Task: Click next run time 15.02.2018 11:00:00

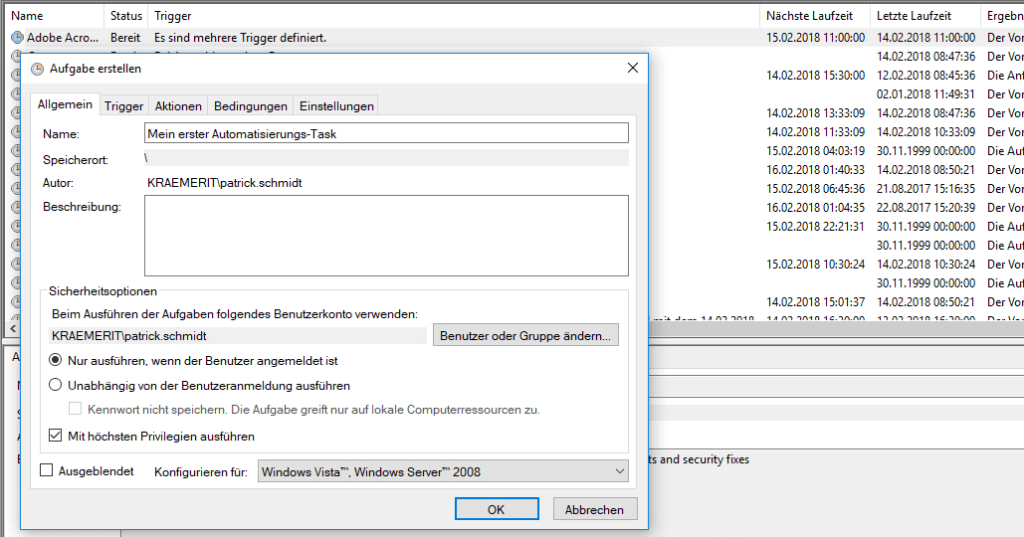Action: pyautogui.click(x=815, y=38)
